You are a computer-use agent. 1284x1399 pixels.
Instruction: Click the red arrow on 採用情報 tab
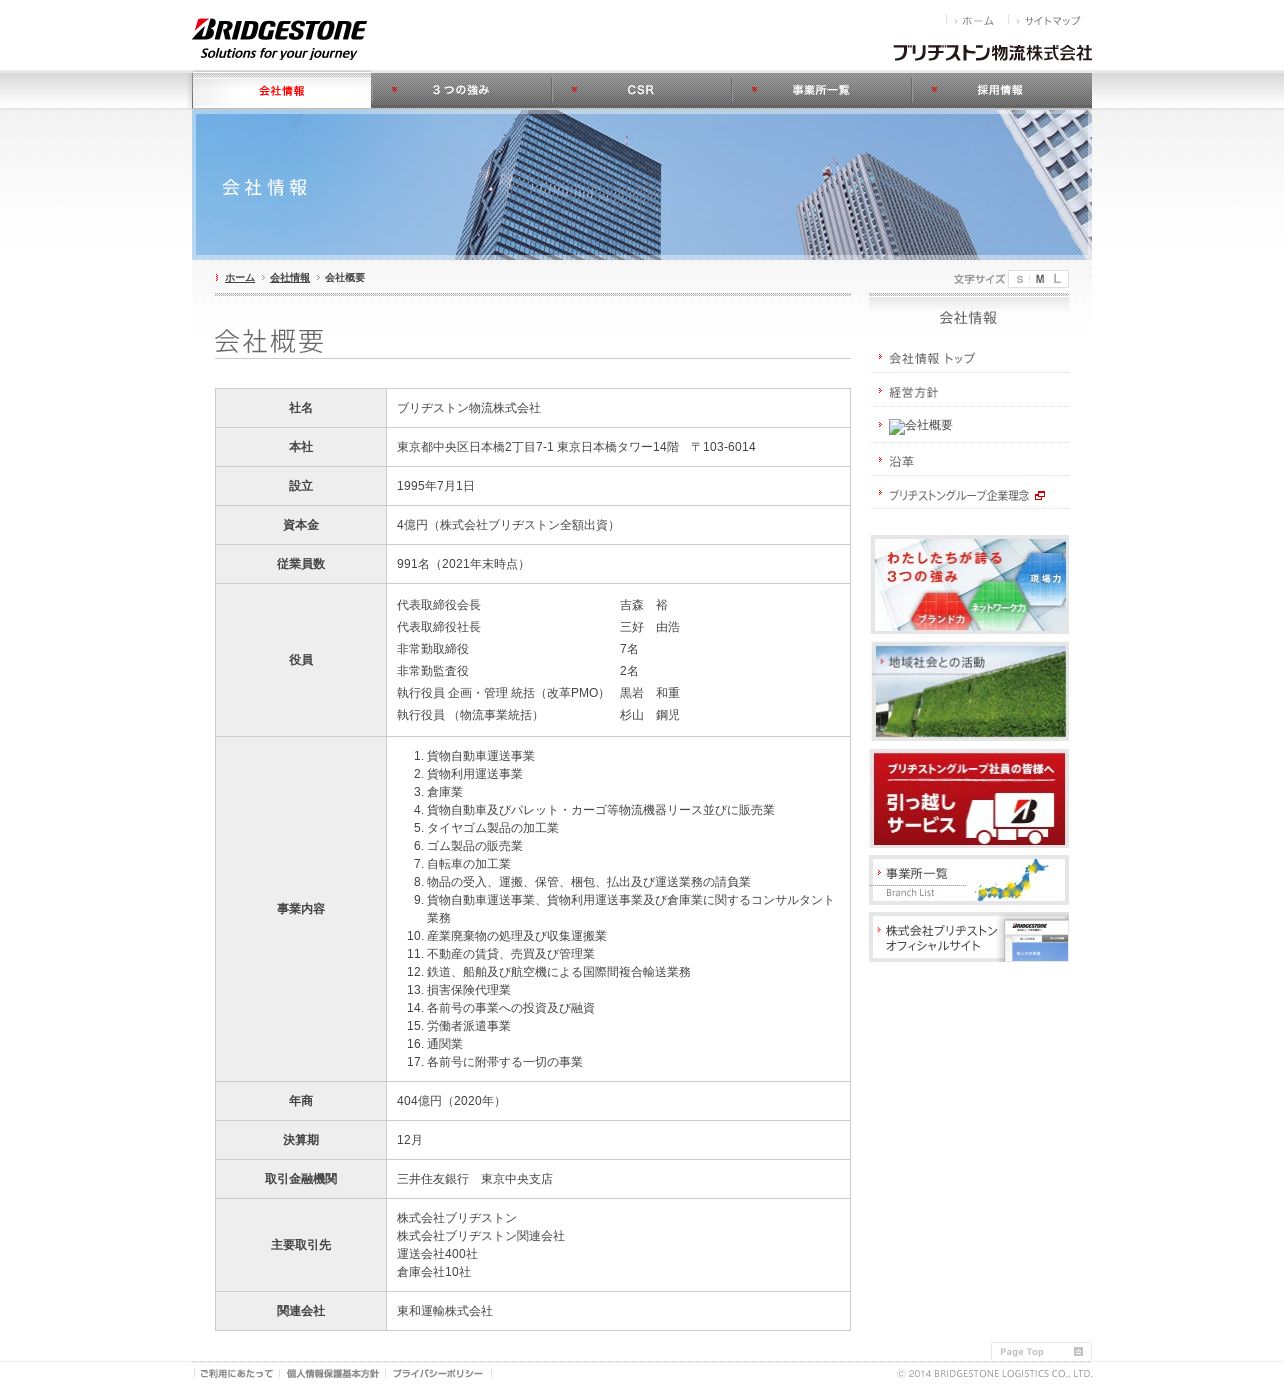click(x=935, y=90)
